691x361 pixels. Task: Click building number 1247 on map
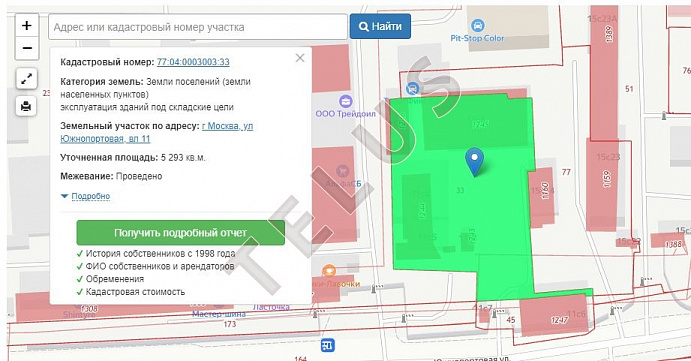[x=559, y=320]
